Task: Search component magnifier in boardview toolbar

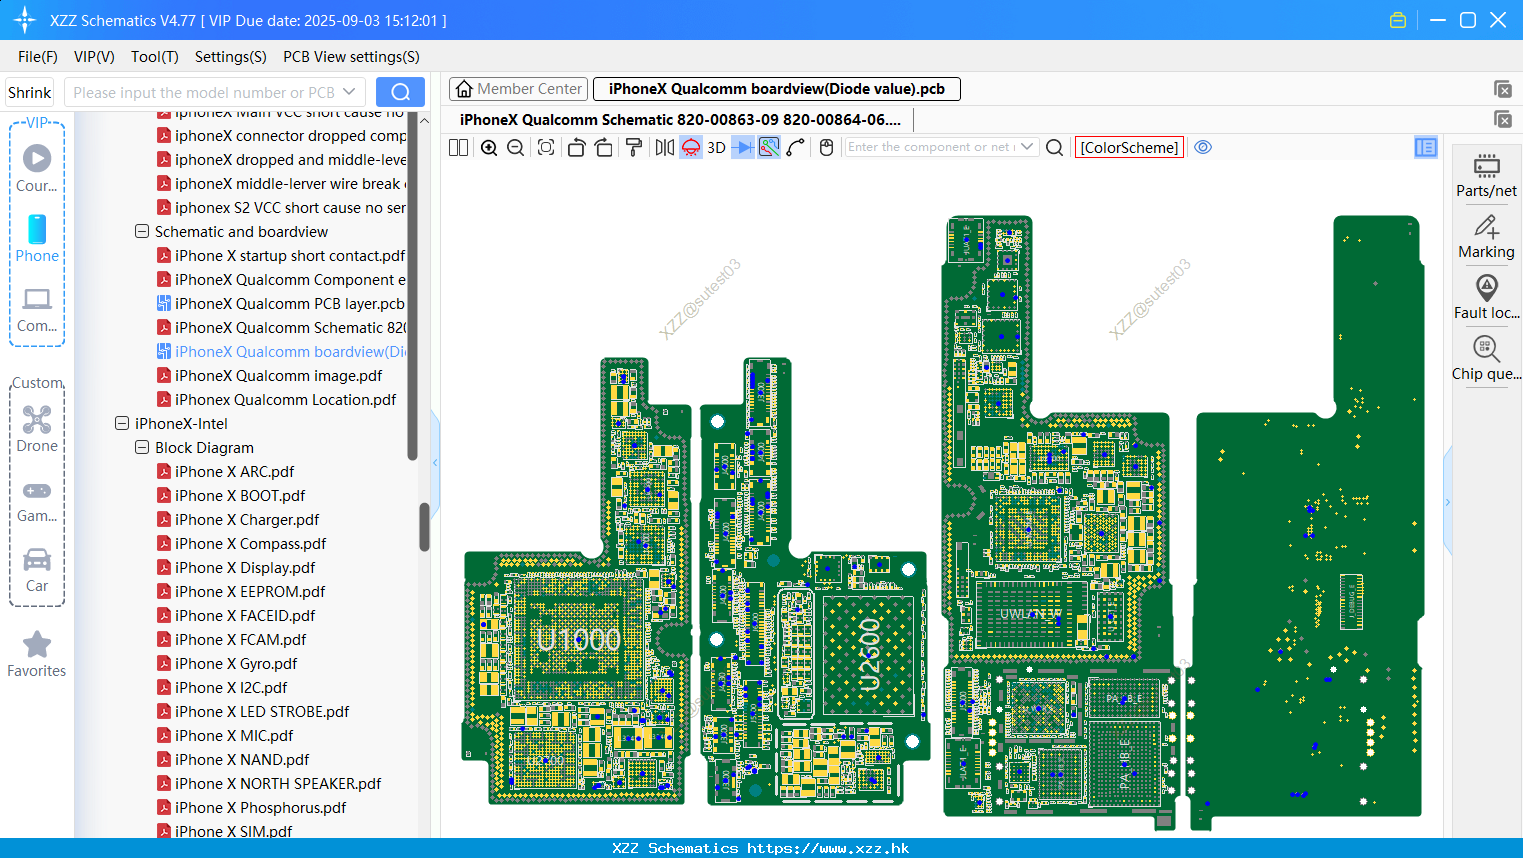Action: (1054, 148)
